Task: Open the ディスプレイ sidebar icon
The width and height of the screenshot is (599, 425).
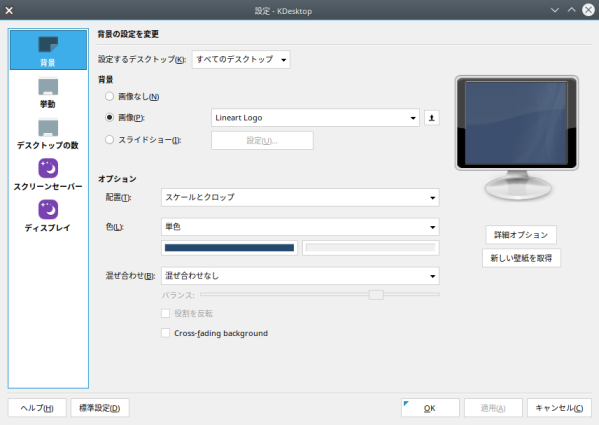Action: click(x=48, y=210)
